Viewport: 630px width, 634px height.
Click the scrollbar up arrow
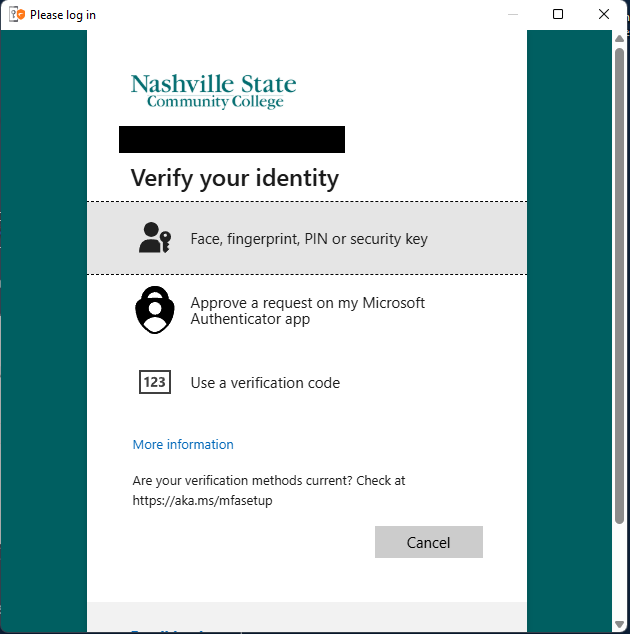(620, 39)
